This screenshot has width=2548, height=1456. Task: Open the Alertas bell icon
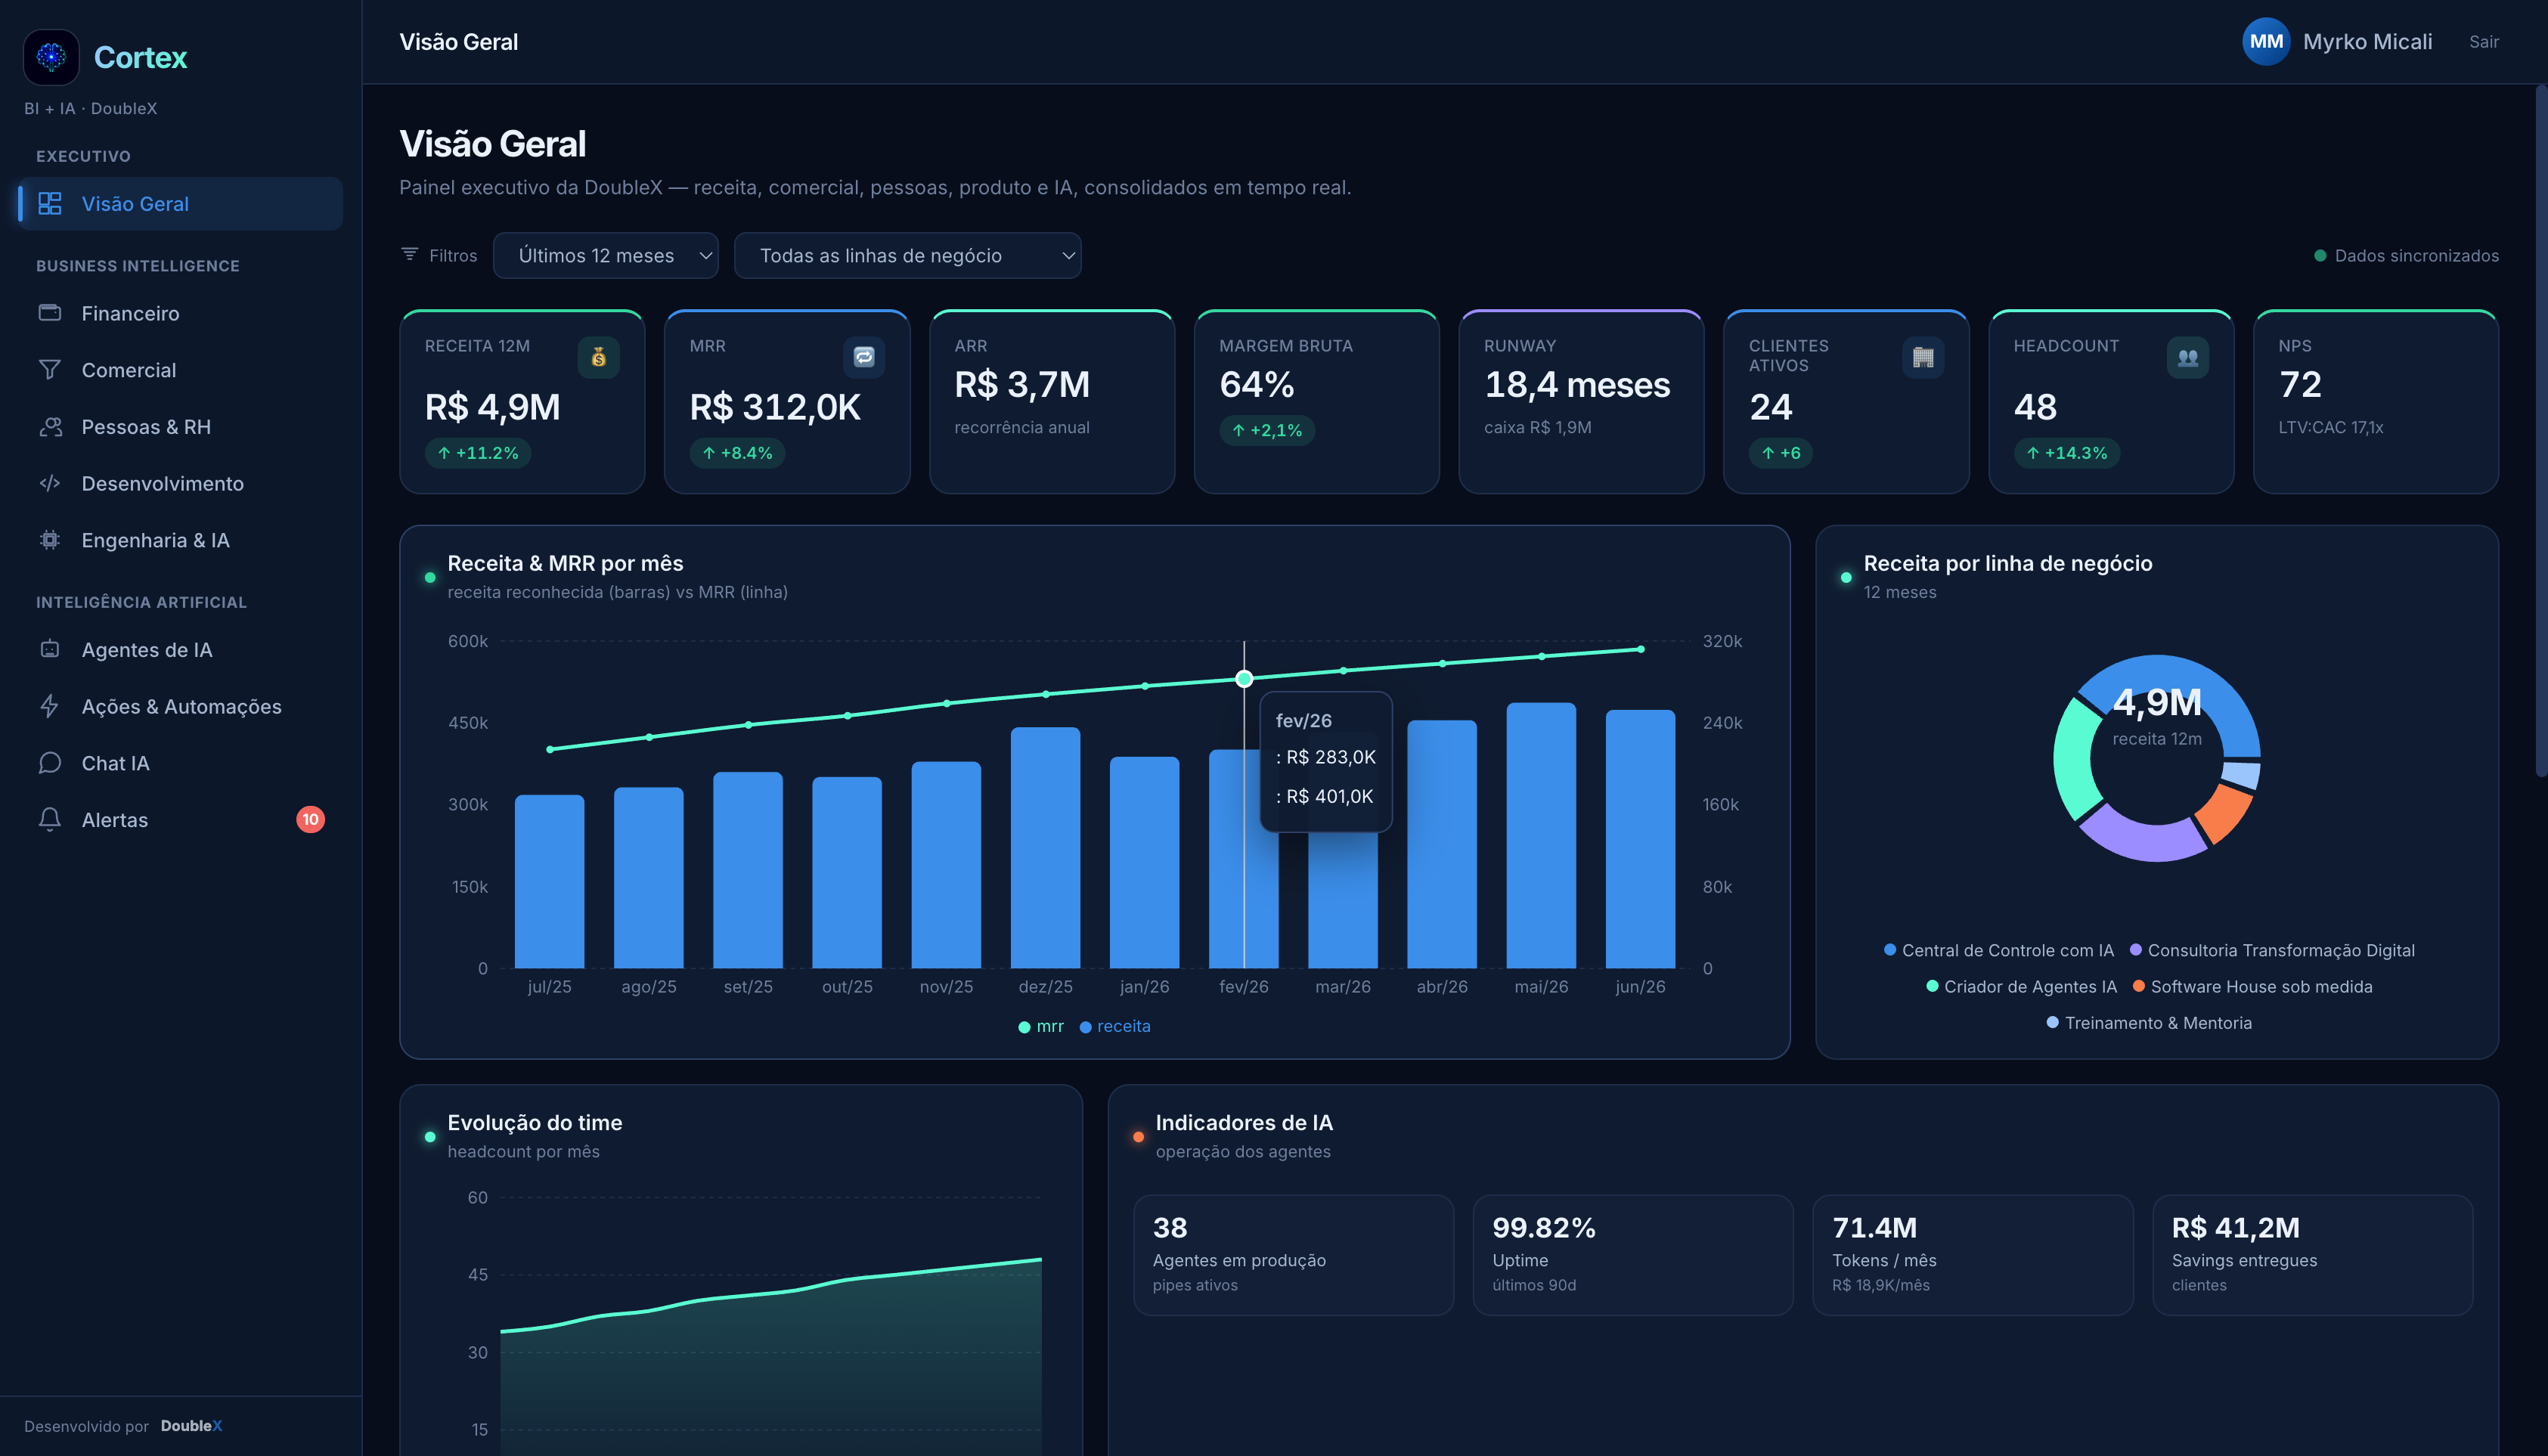point(50,820)
